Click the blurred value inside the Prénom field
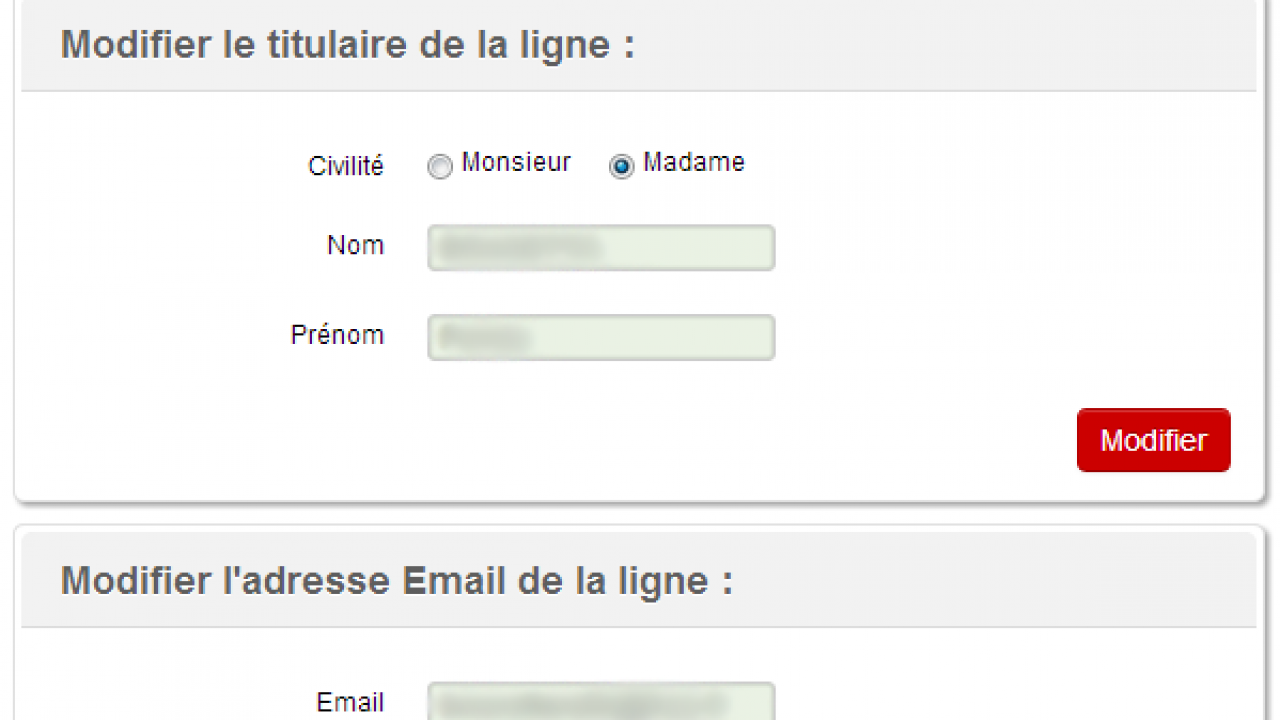Image resolution: width=1280 pixels, height=720 pixels. 485,338
